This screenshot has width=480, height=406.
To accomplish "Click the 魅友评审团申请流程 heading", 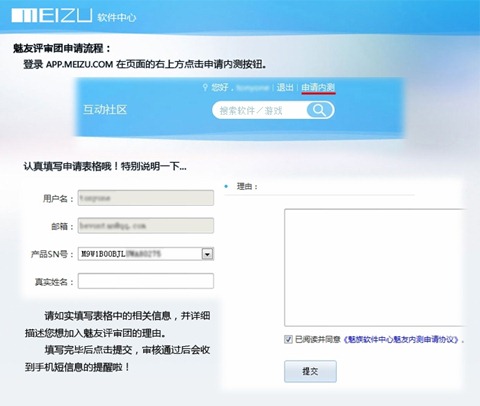I will (62, 49).
